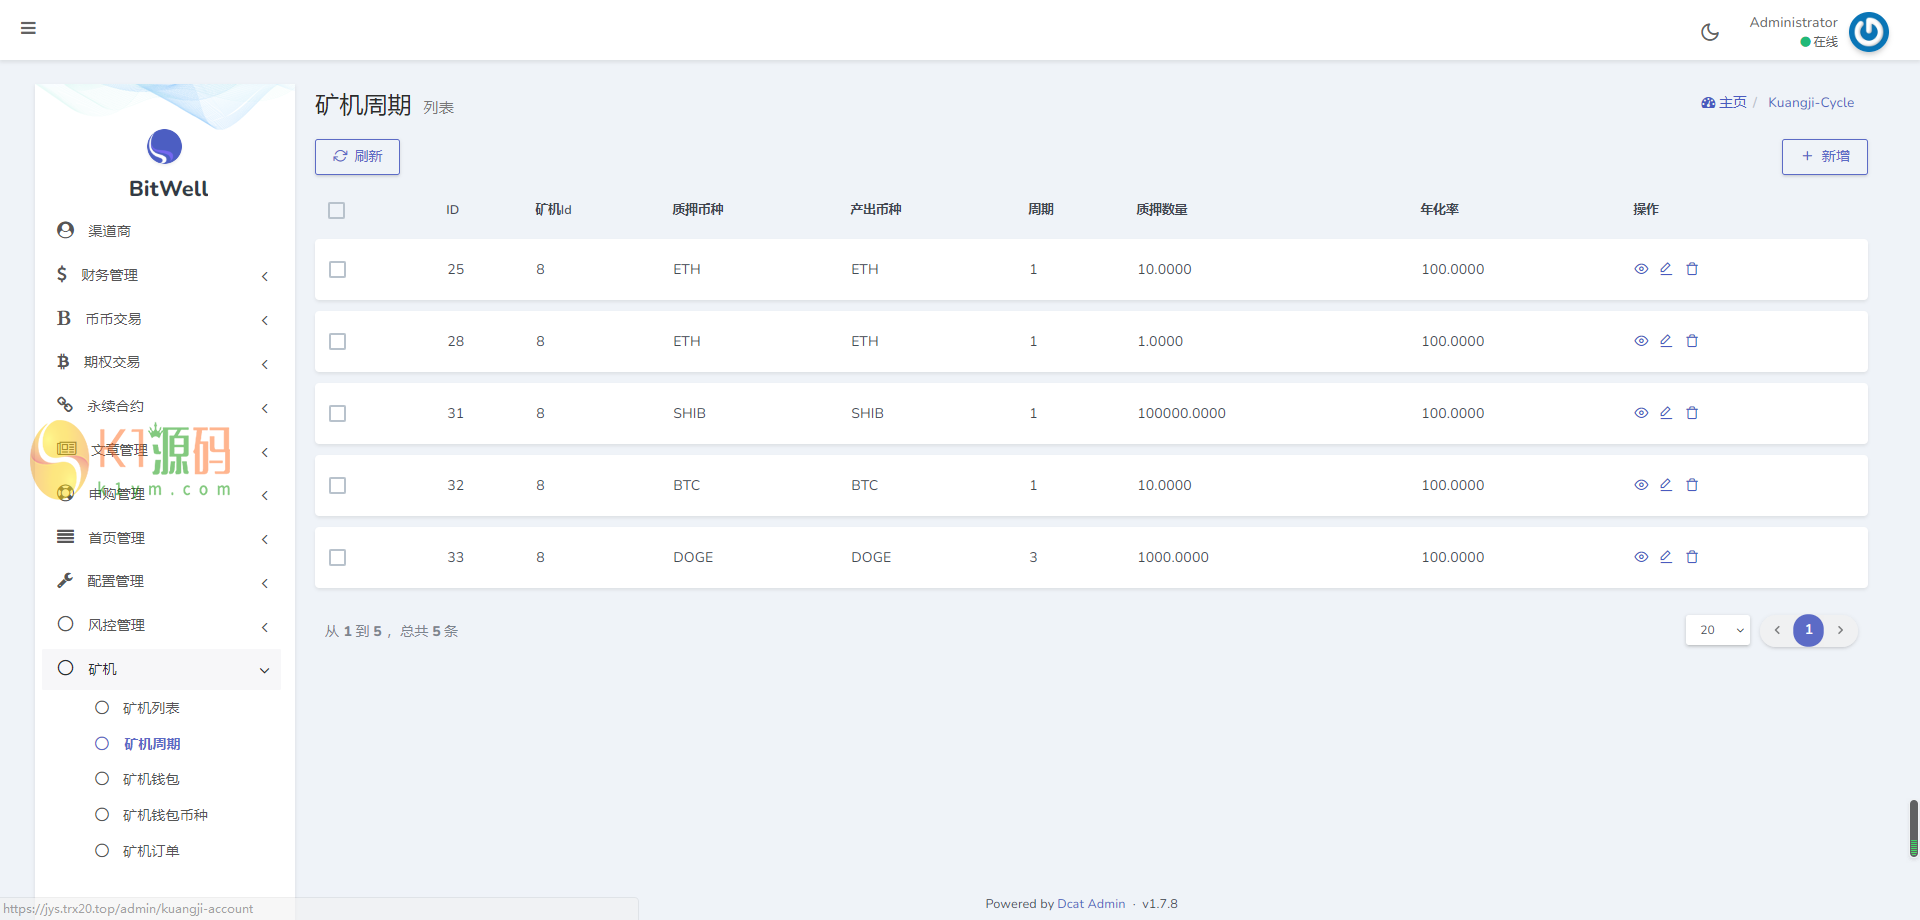This screenshot has height=920, width=1920.
Task: Select 矿机周期 submenu item
Action: (x=151, y=744)
